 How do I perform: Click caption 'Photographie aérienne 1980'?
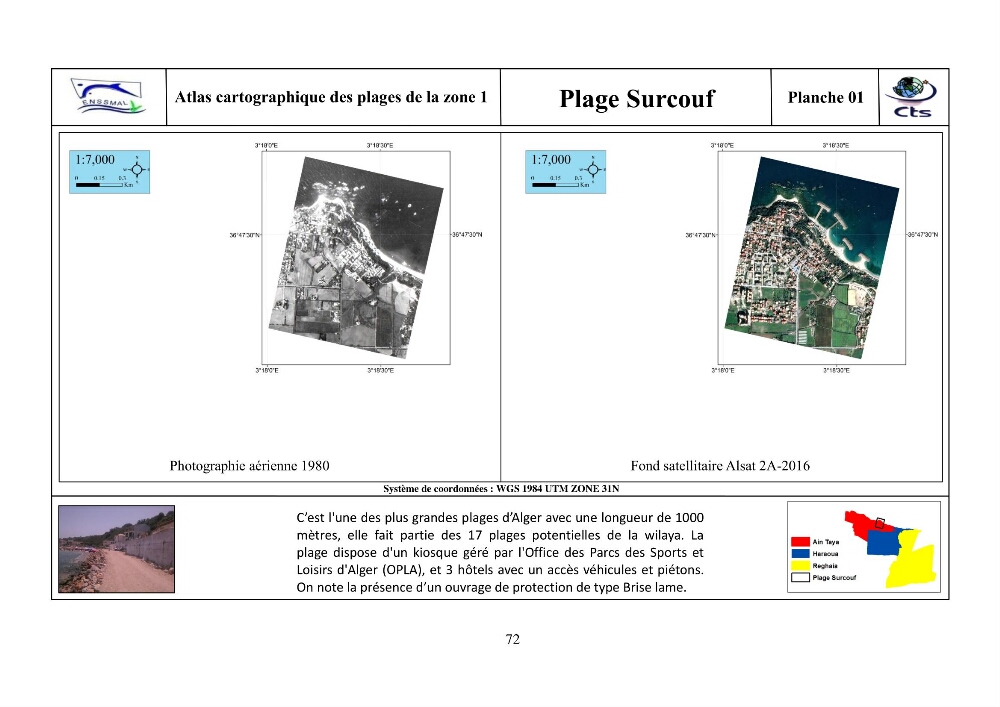[249, 466]
